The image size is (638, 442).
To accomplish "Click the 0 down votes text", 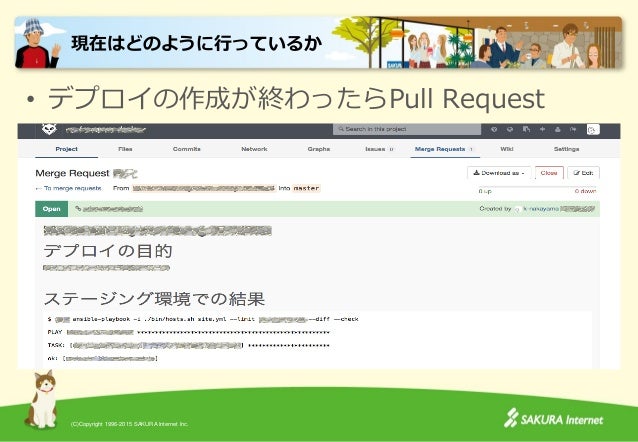I will pos(586,191).
